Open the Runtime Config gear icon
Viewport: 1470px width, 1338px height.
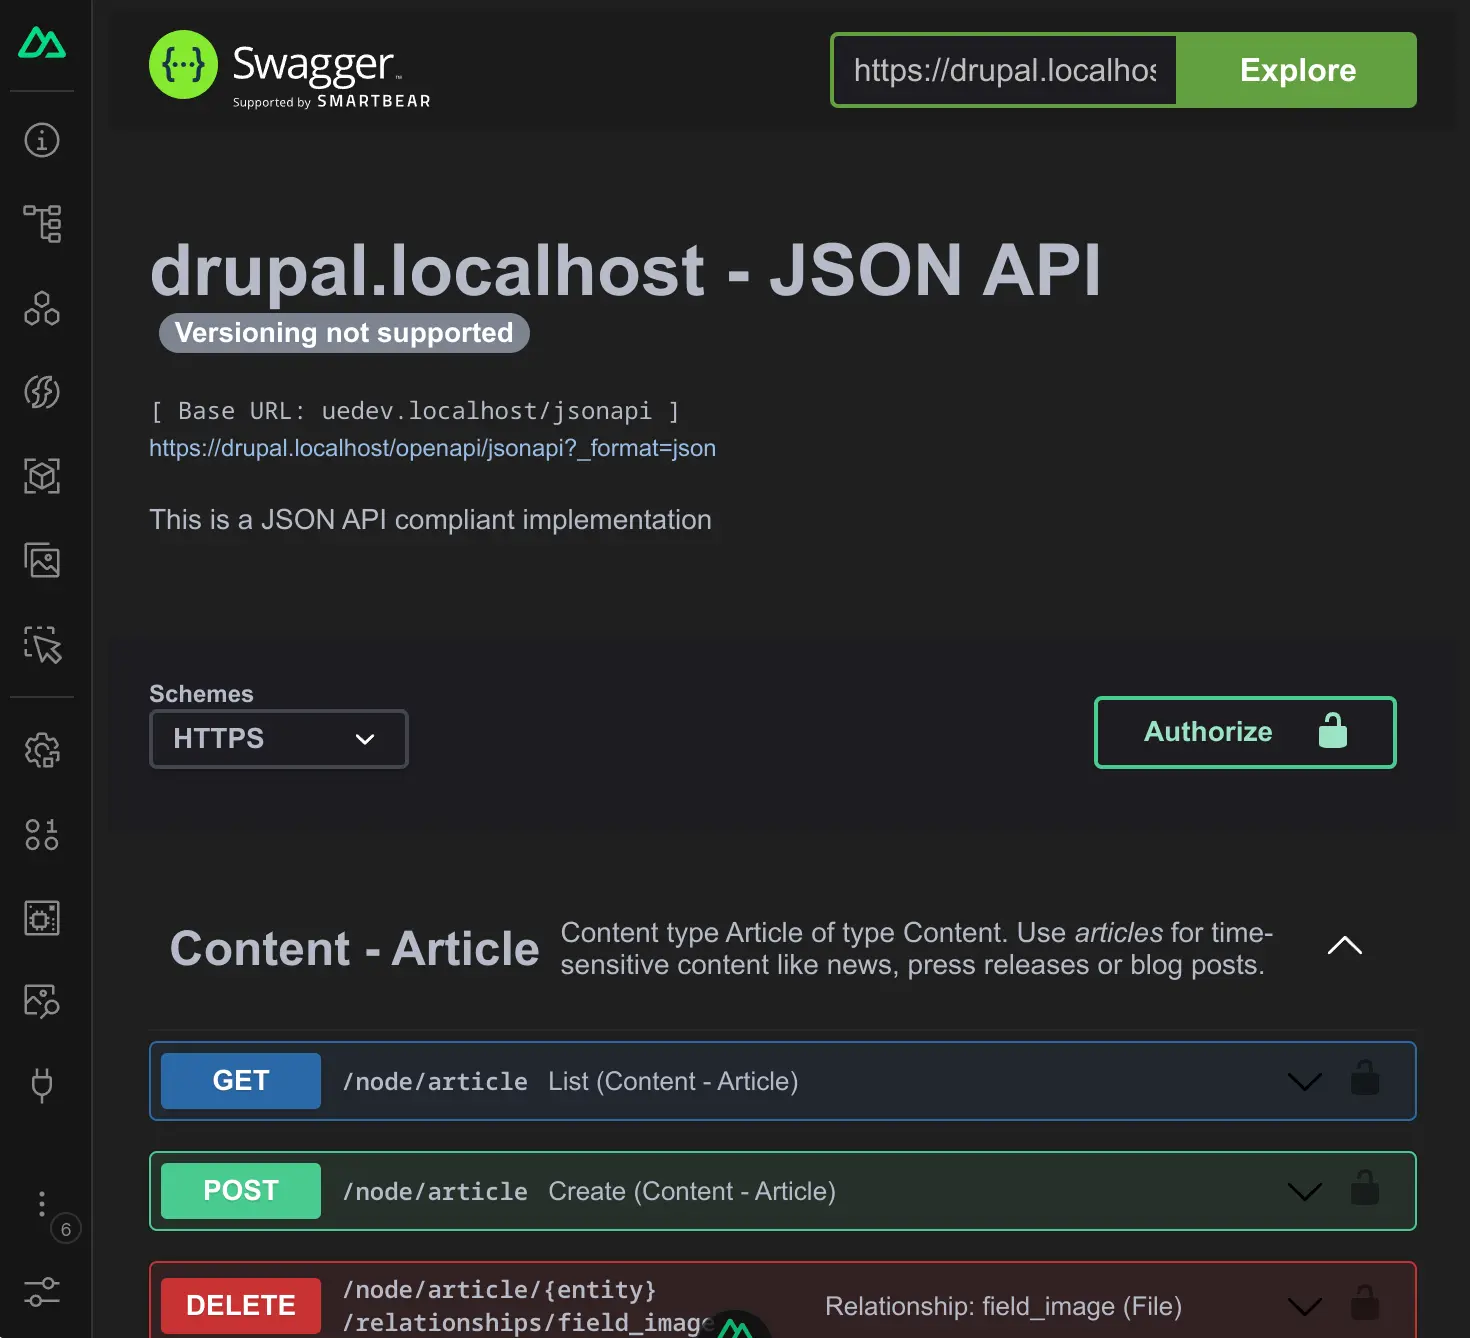(42, 750)
